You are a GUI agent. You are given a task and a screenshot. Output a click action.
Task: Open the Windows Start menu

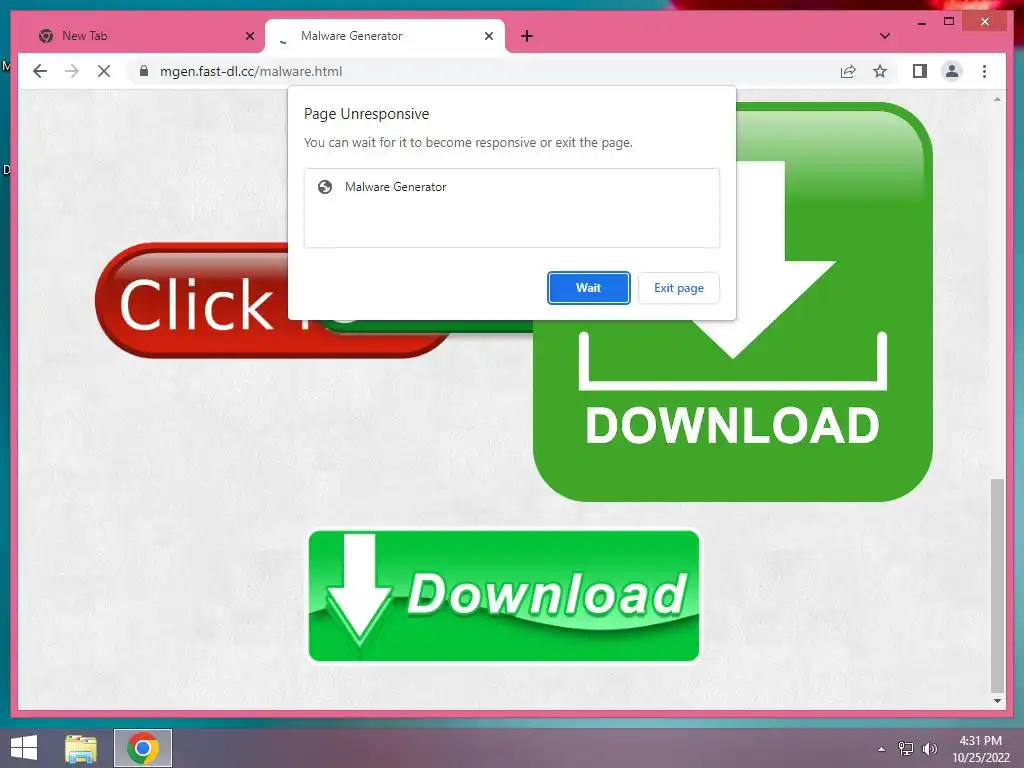click(24, 748)
